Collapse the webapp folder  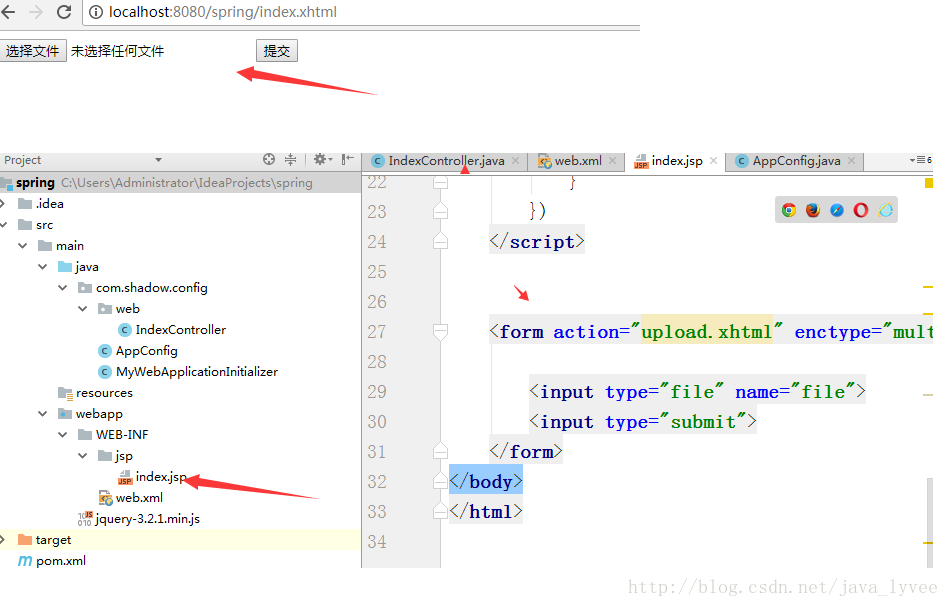(x=43, y=414)
